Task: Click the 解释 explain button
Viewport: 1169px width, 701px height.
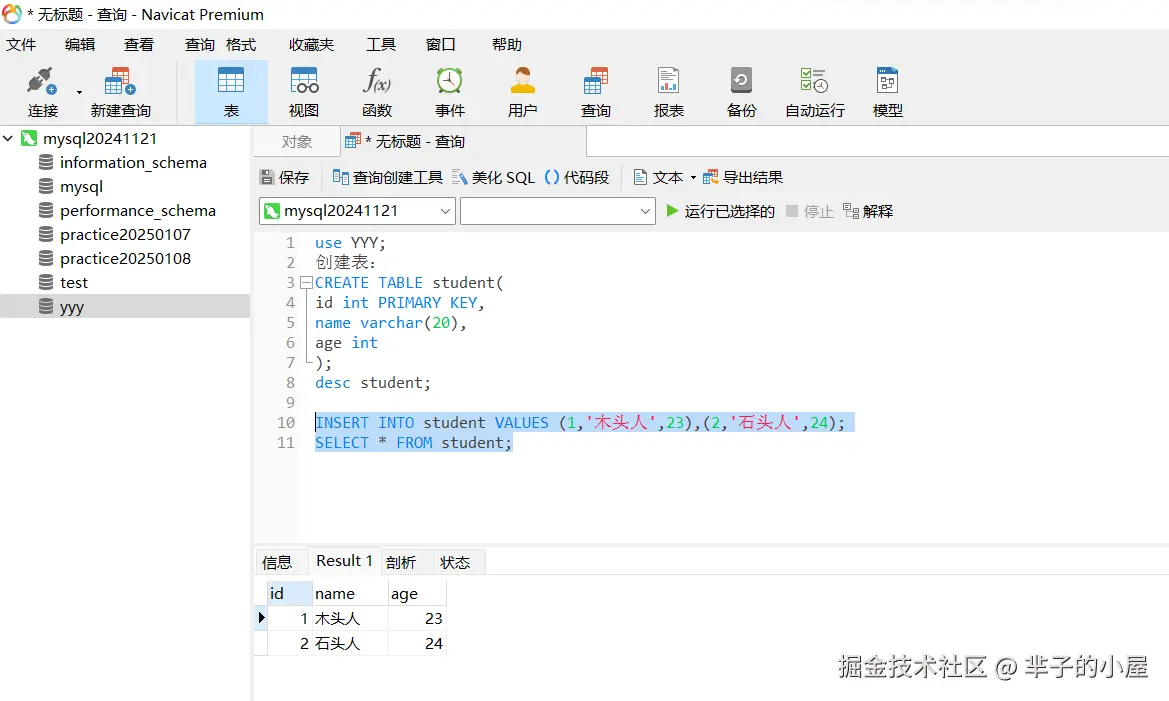Action: (x=868, y=211)
